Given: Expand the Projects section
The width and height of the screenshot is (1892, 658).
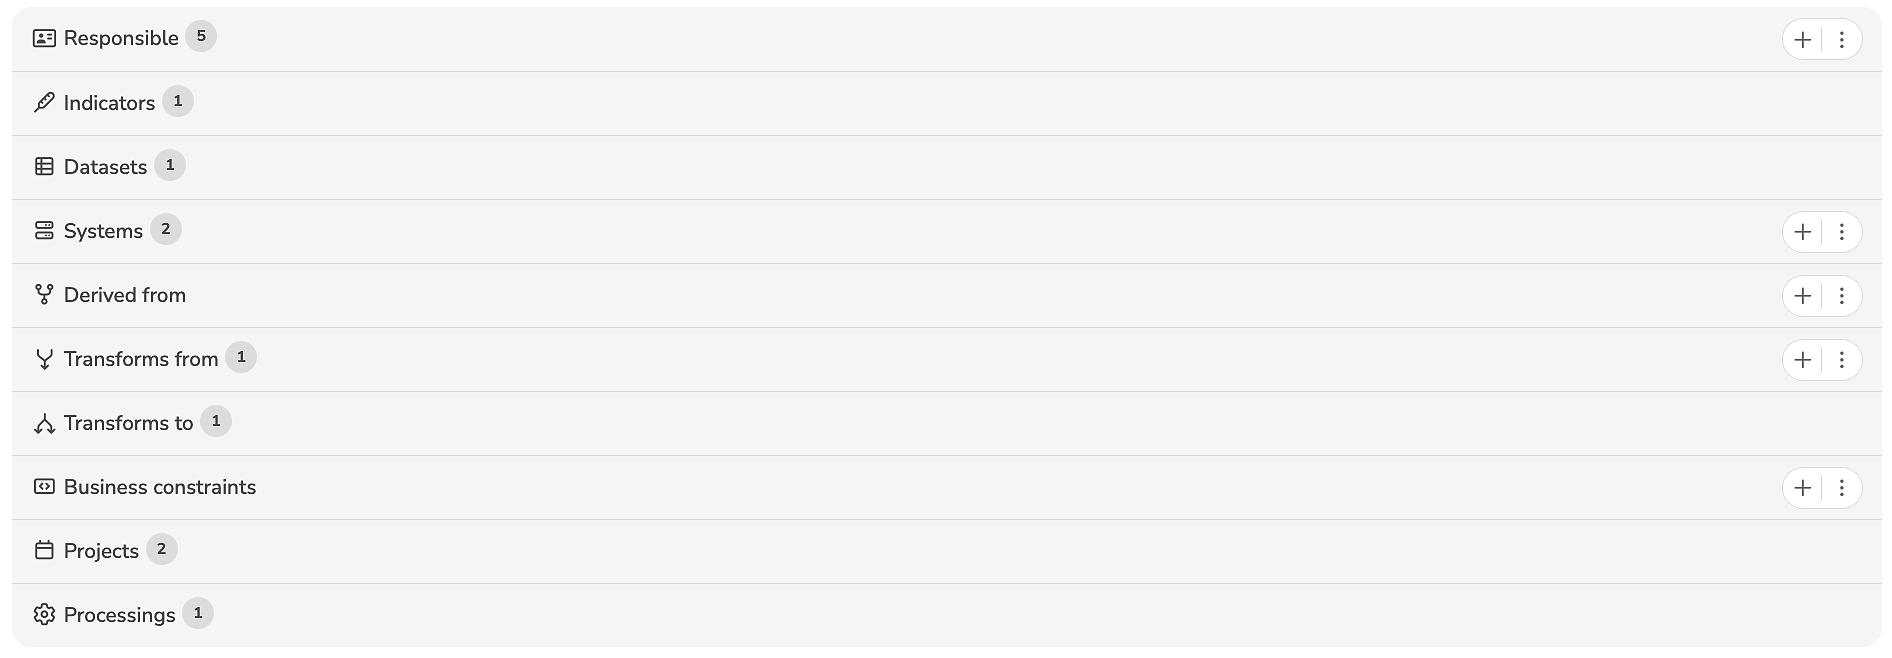Looking at the screenshot, I should pos(101,551).
